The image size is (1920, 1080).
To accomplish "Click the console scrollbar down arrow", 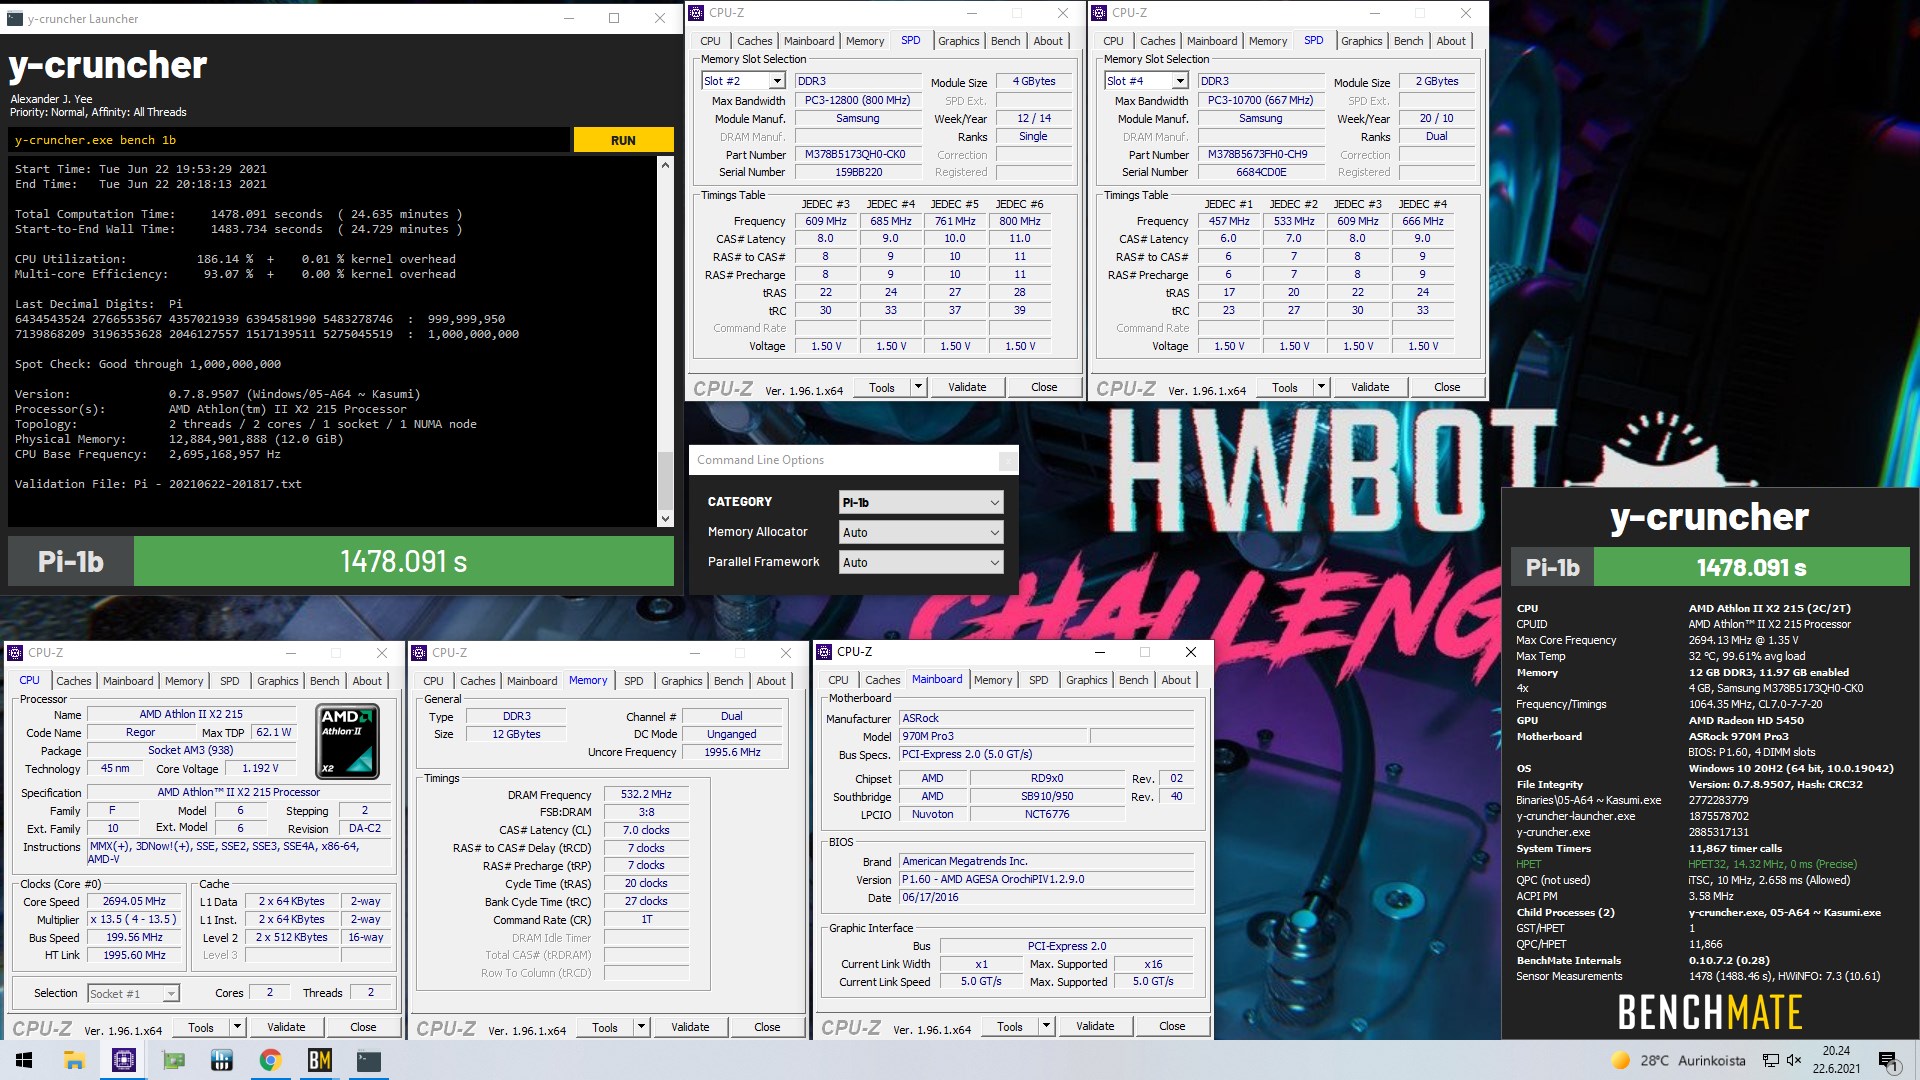I will pos(665,518).
